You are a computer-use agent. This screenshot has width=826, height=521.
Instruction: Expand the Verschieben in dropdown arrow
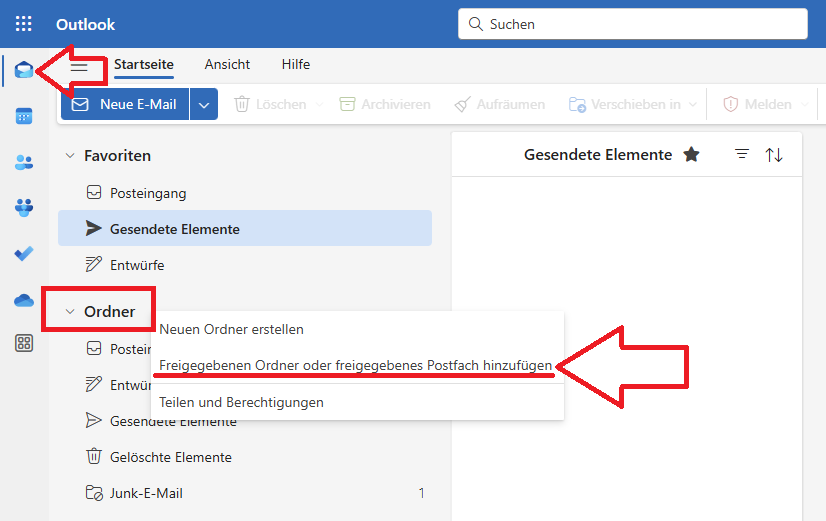coord(693,104)
